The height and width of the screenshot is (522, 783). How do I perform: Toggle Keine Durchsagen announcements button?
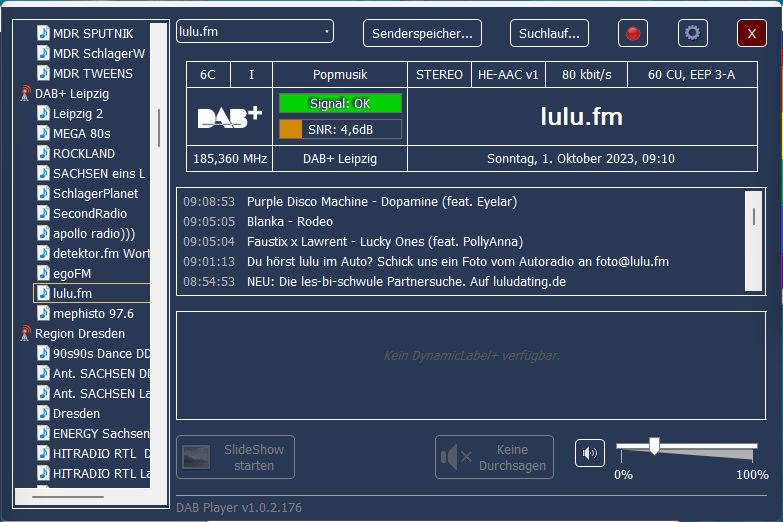(494, 457)
